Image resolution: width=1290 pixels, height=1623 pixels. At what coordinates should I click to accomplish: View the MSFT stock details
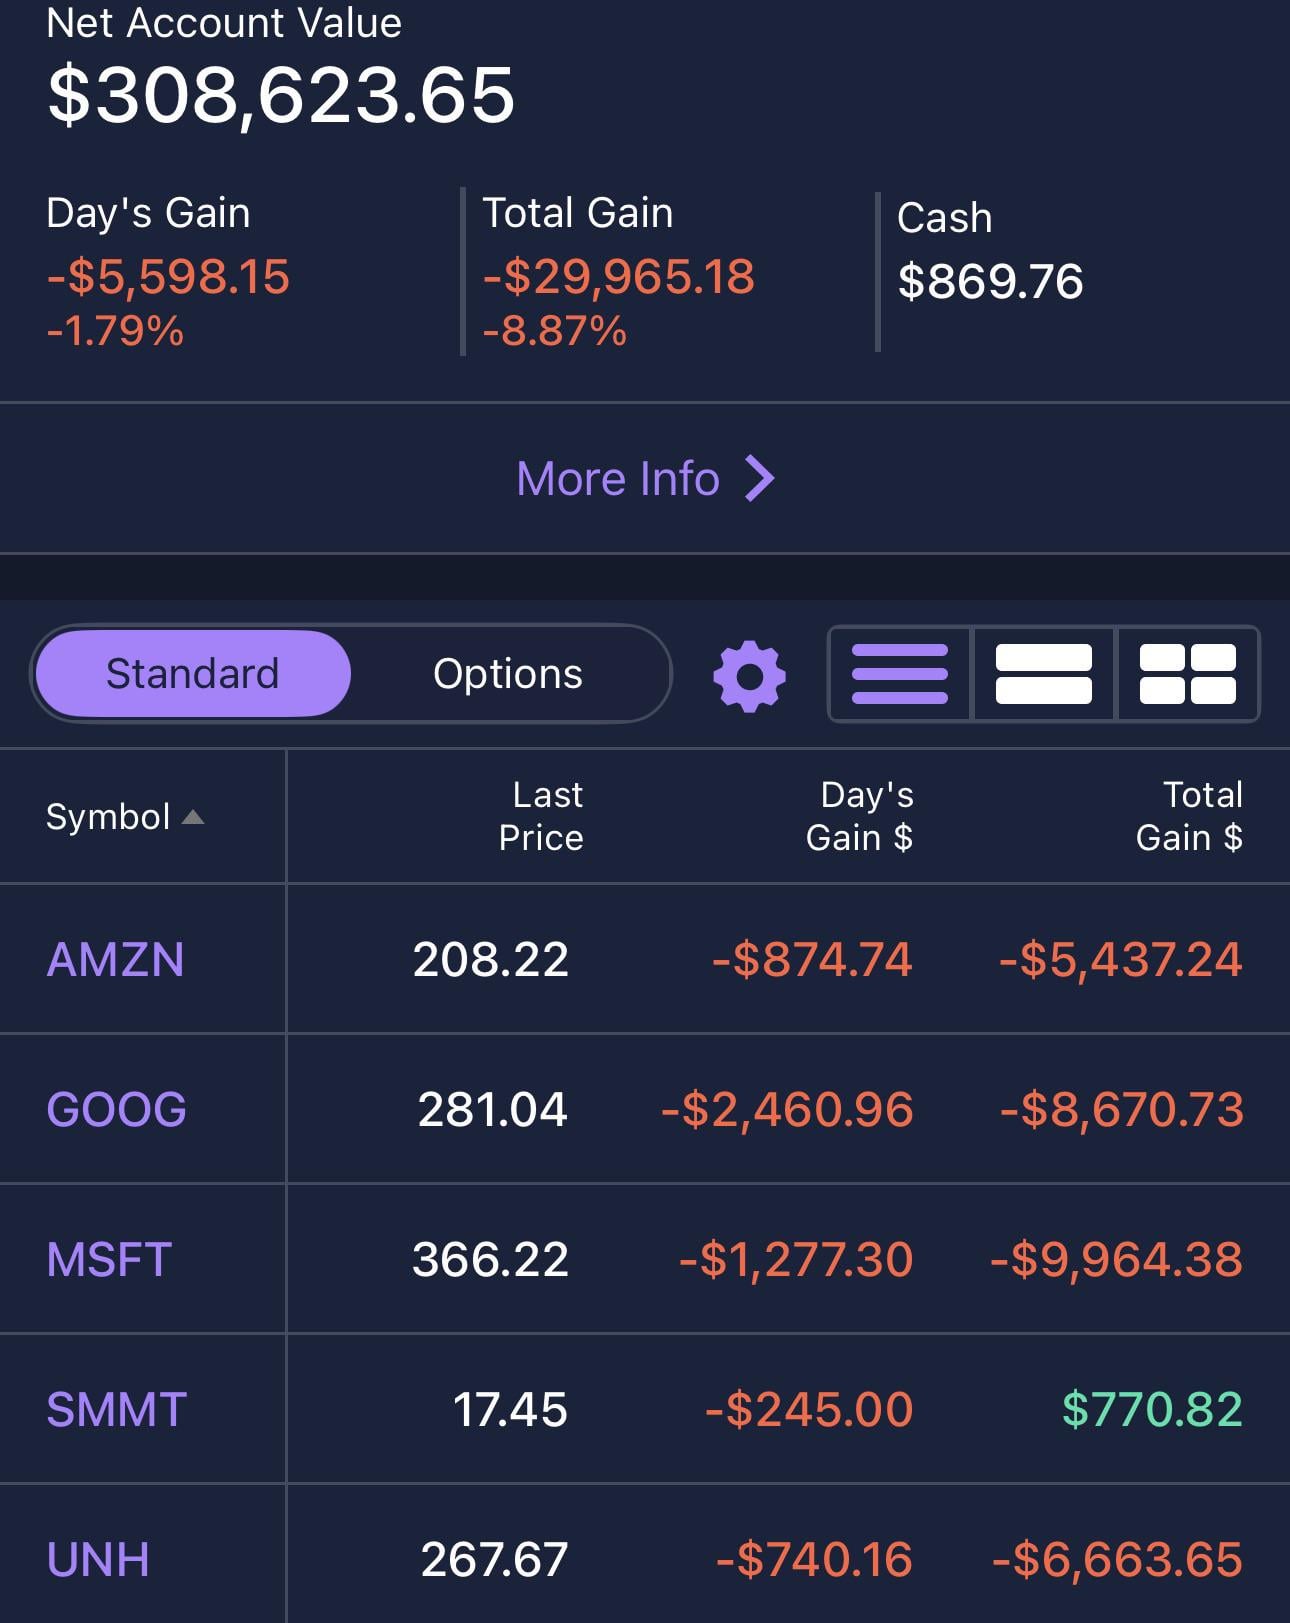[x=110, y=1260]
